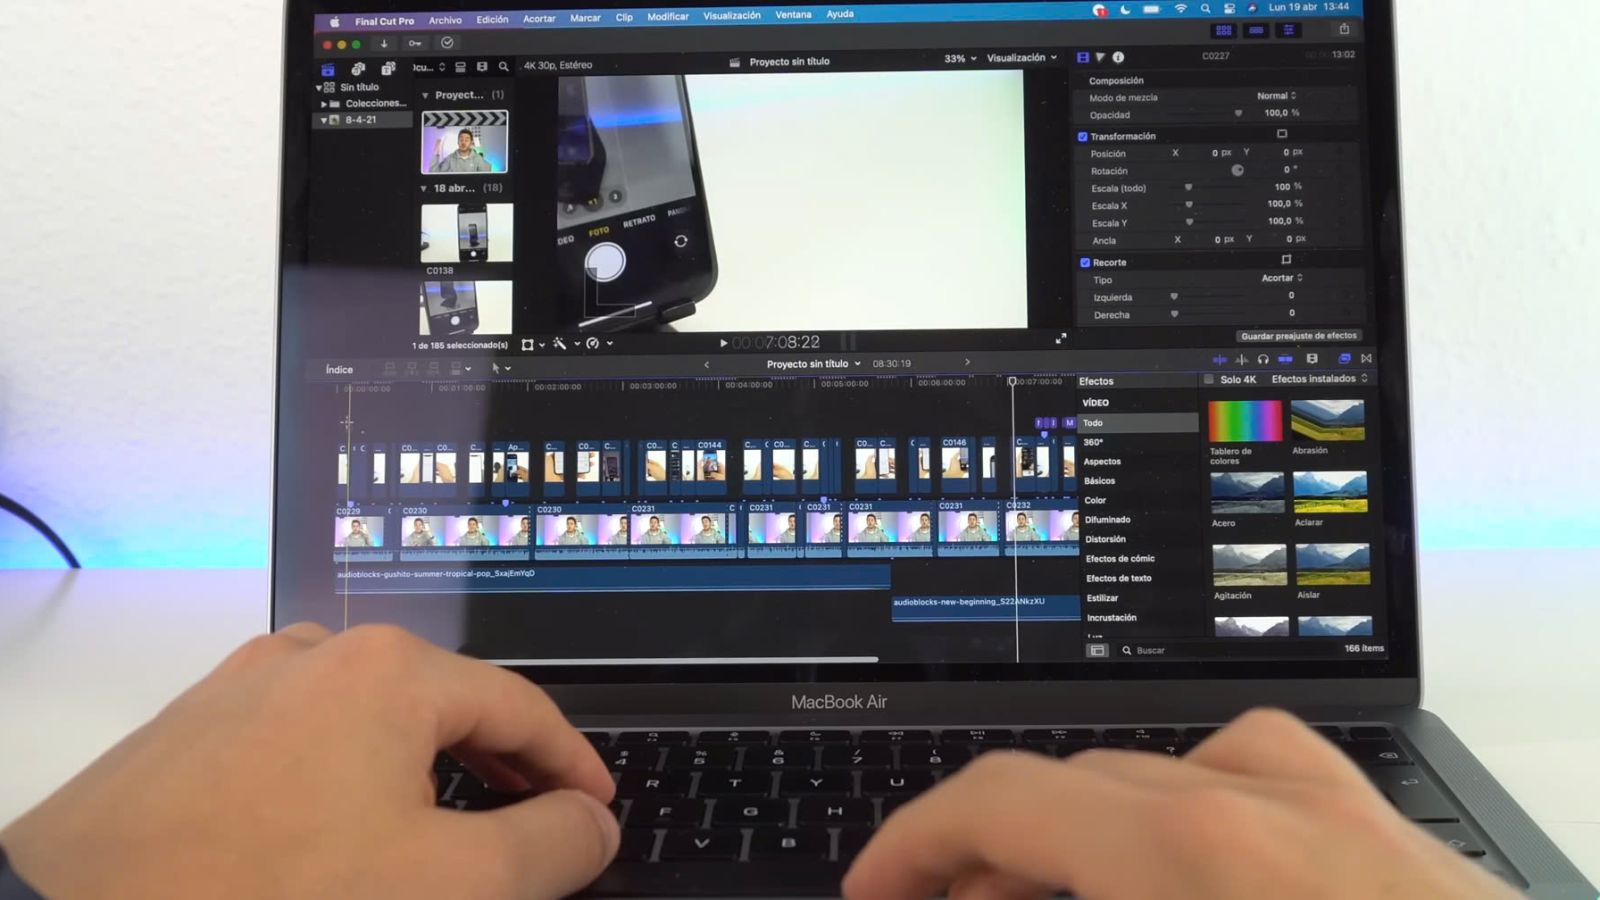Open background tasks checkmark icon

[x=447, y=43]
